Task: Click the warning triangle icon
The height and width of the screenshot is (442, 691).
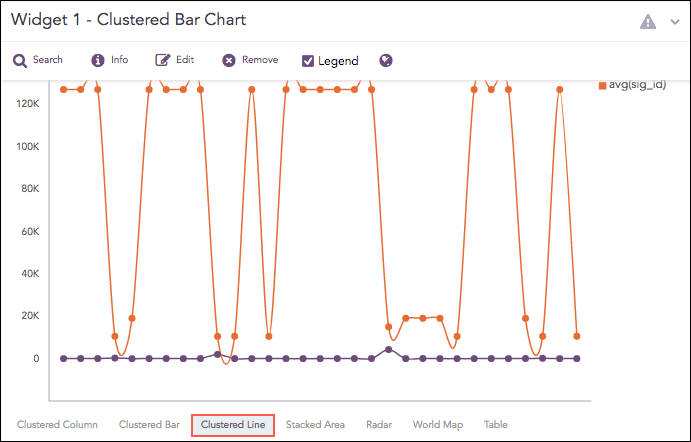Action: coord(648,21)
